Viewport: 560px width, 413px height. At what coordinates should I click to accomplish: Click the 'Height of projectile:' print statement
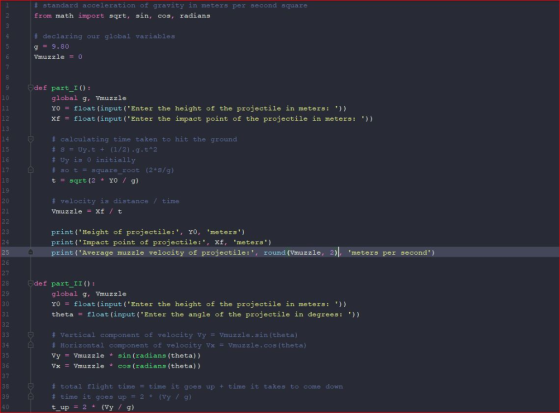coord(148,232)
